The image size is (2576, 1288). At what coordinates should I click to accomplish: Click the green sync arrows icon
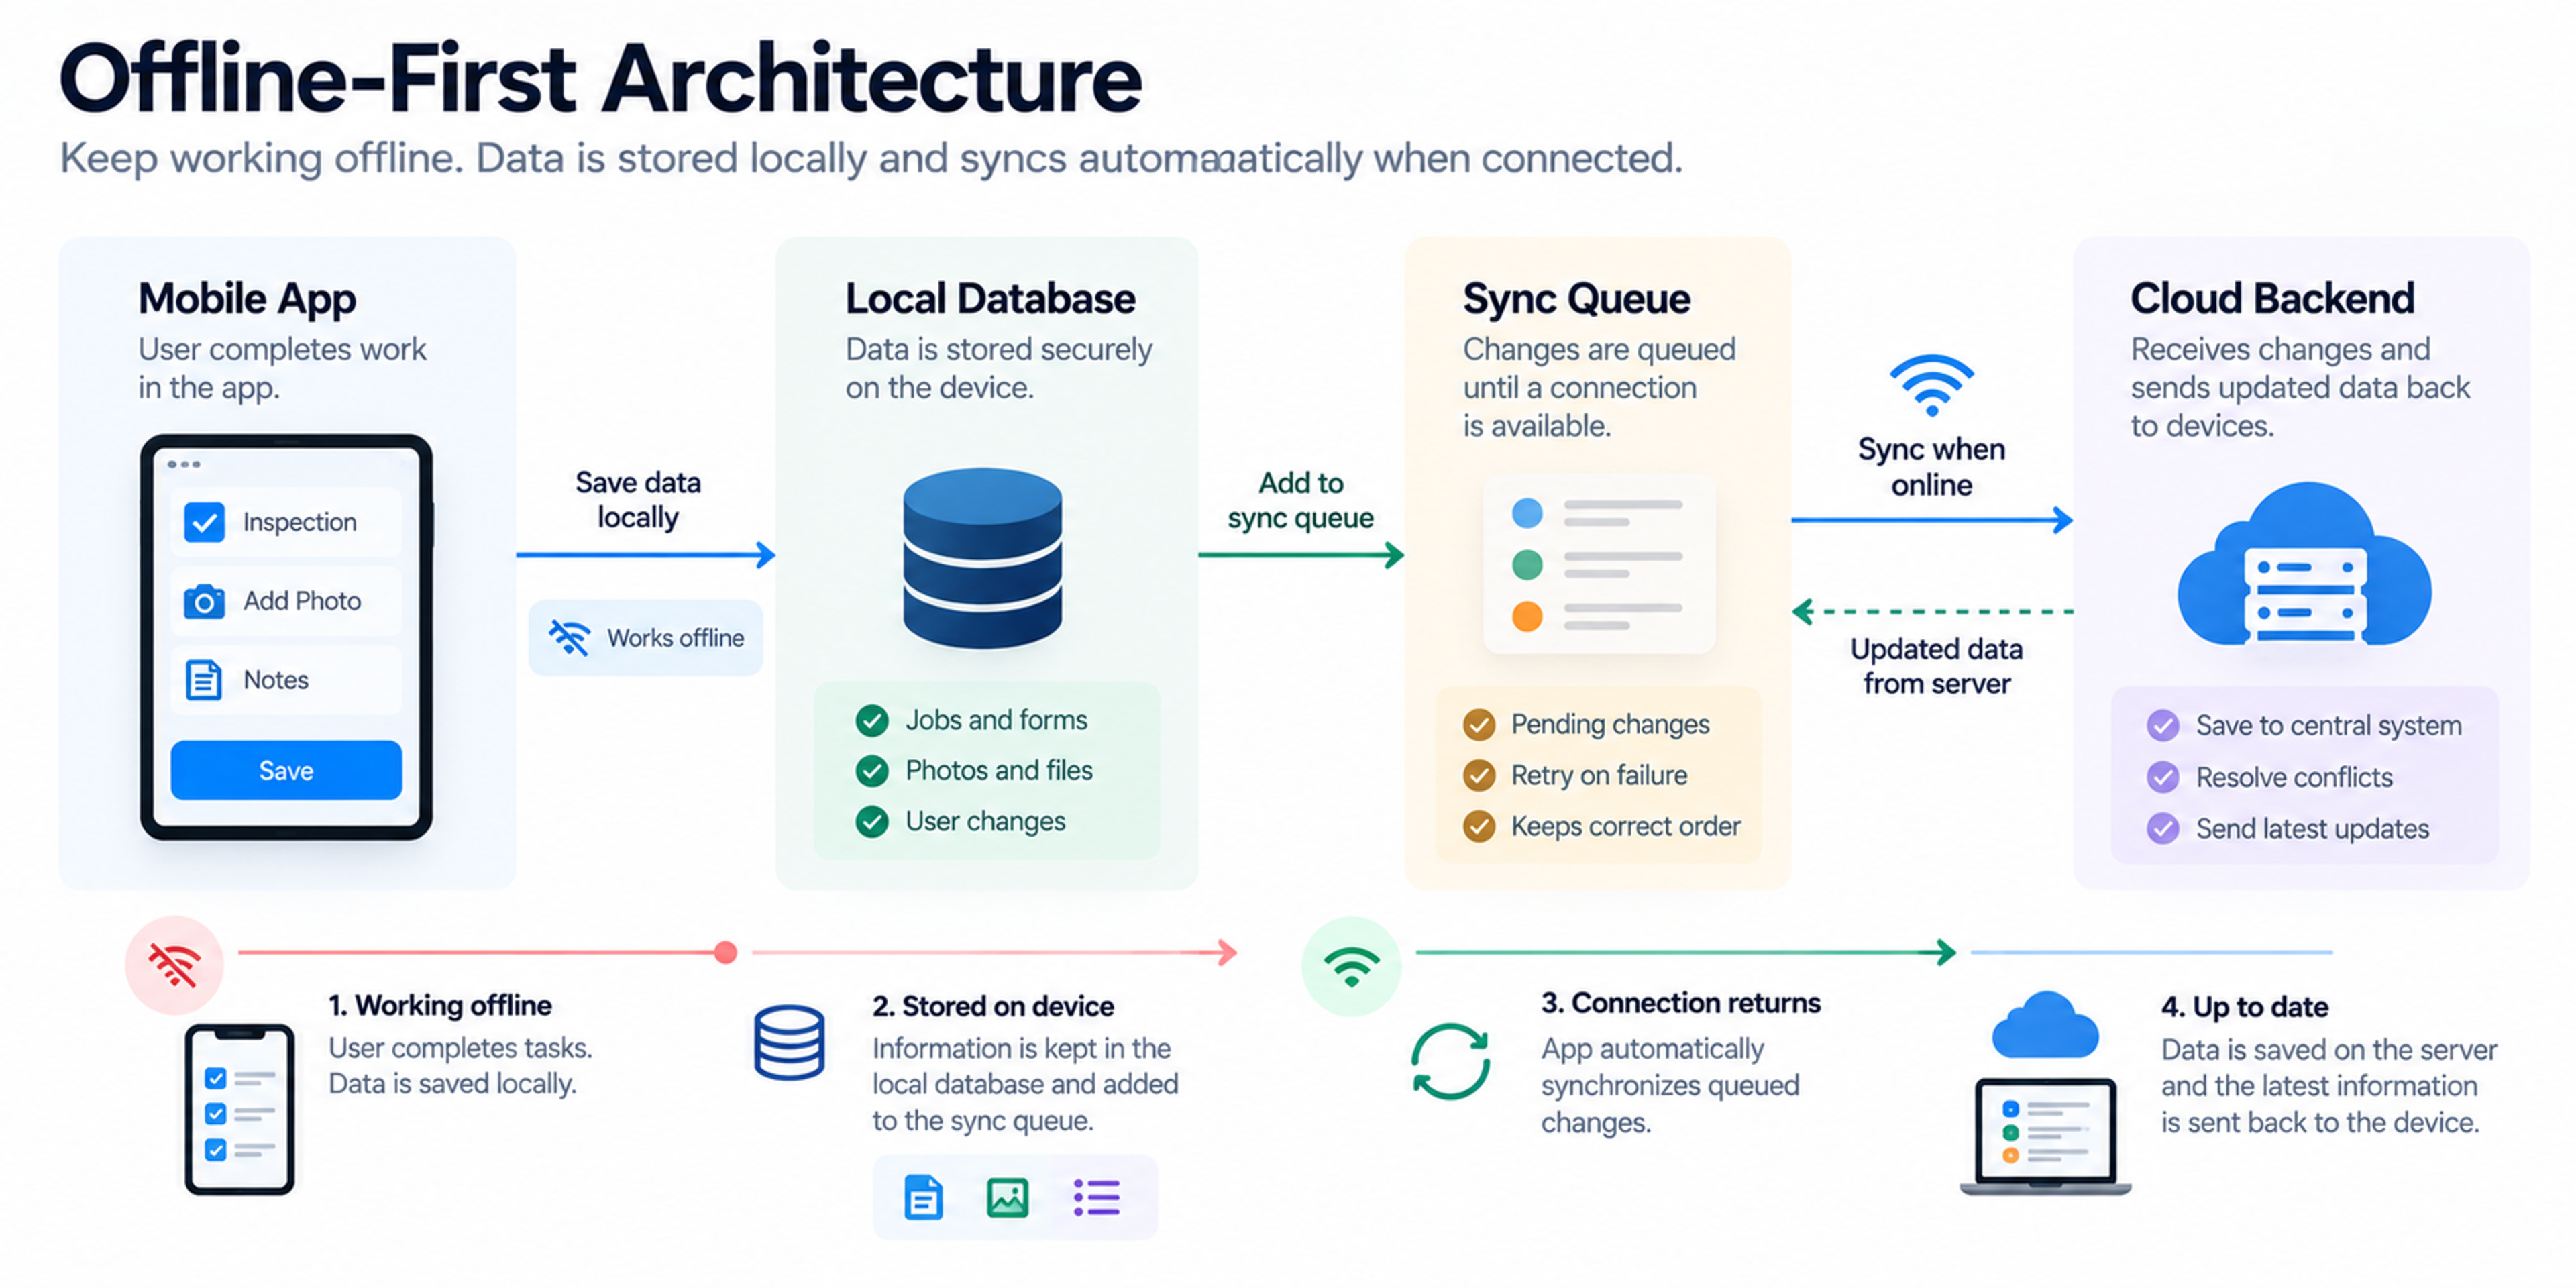coord(1450,1062)
